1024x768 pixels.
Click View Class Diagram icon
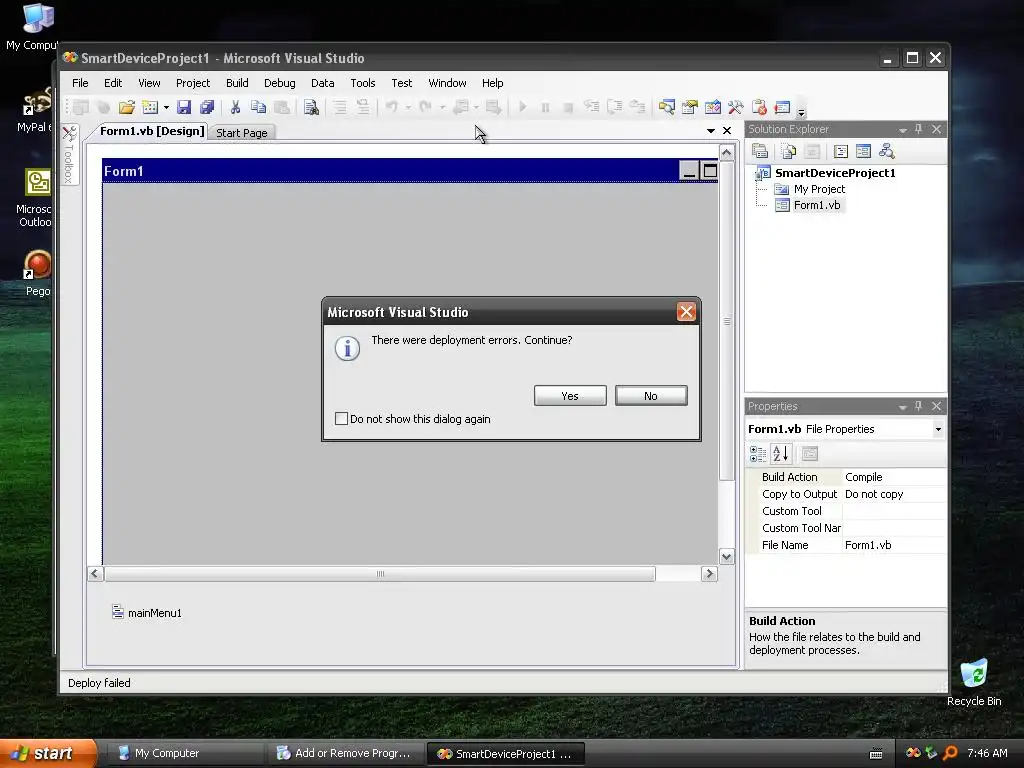tap(886, 152)
